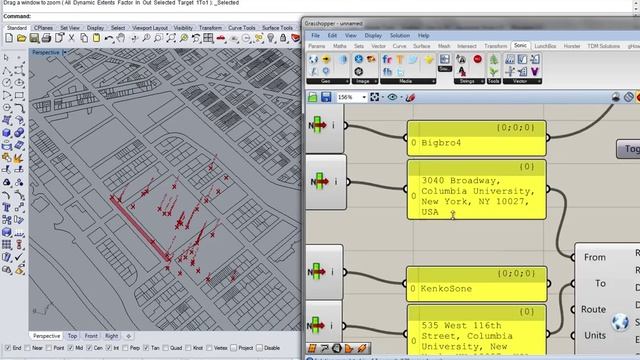Click the New file icon in Rhino toolbar
This screenshot has height=360, width=640.
pos(9,38)
